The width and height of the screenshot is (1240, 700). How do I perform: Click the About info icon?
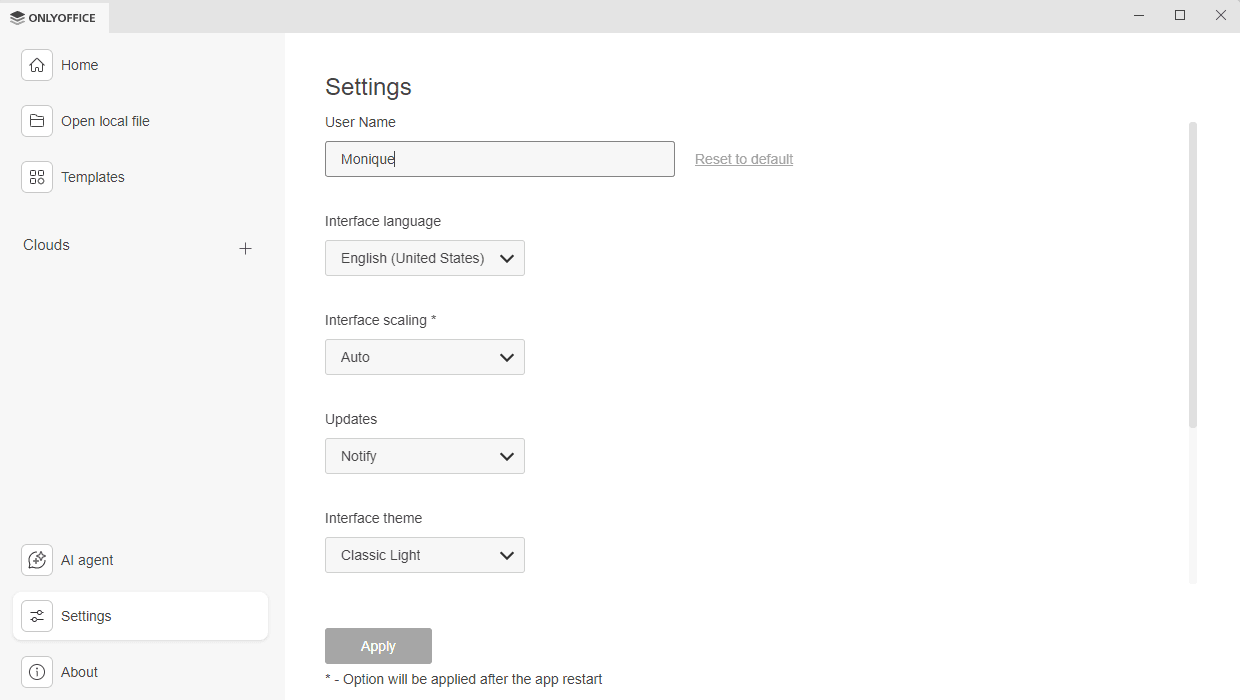coord(37,671)
